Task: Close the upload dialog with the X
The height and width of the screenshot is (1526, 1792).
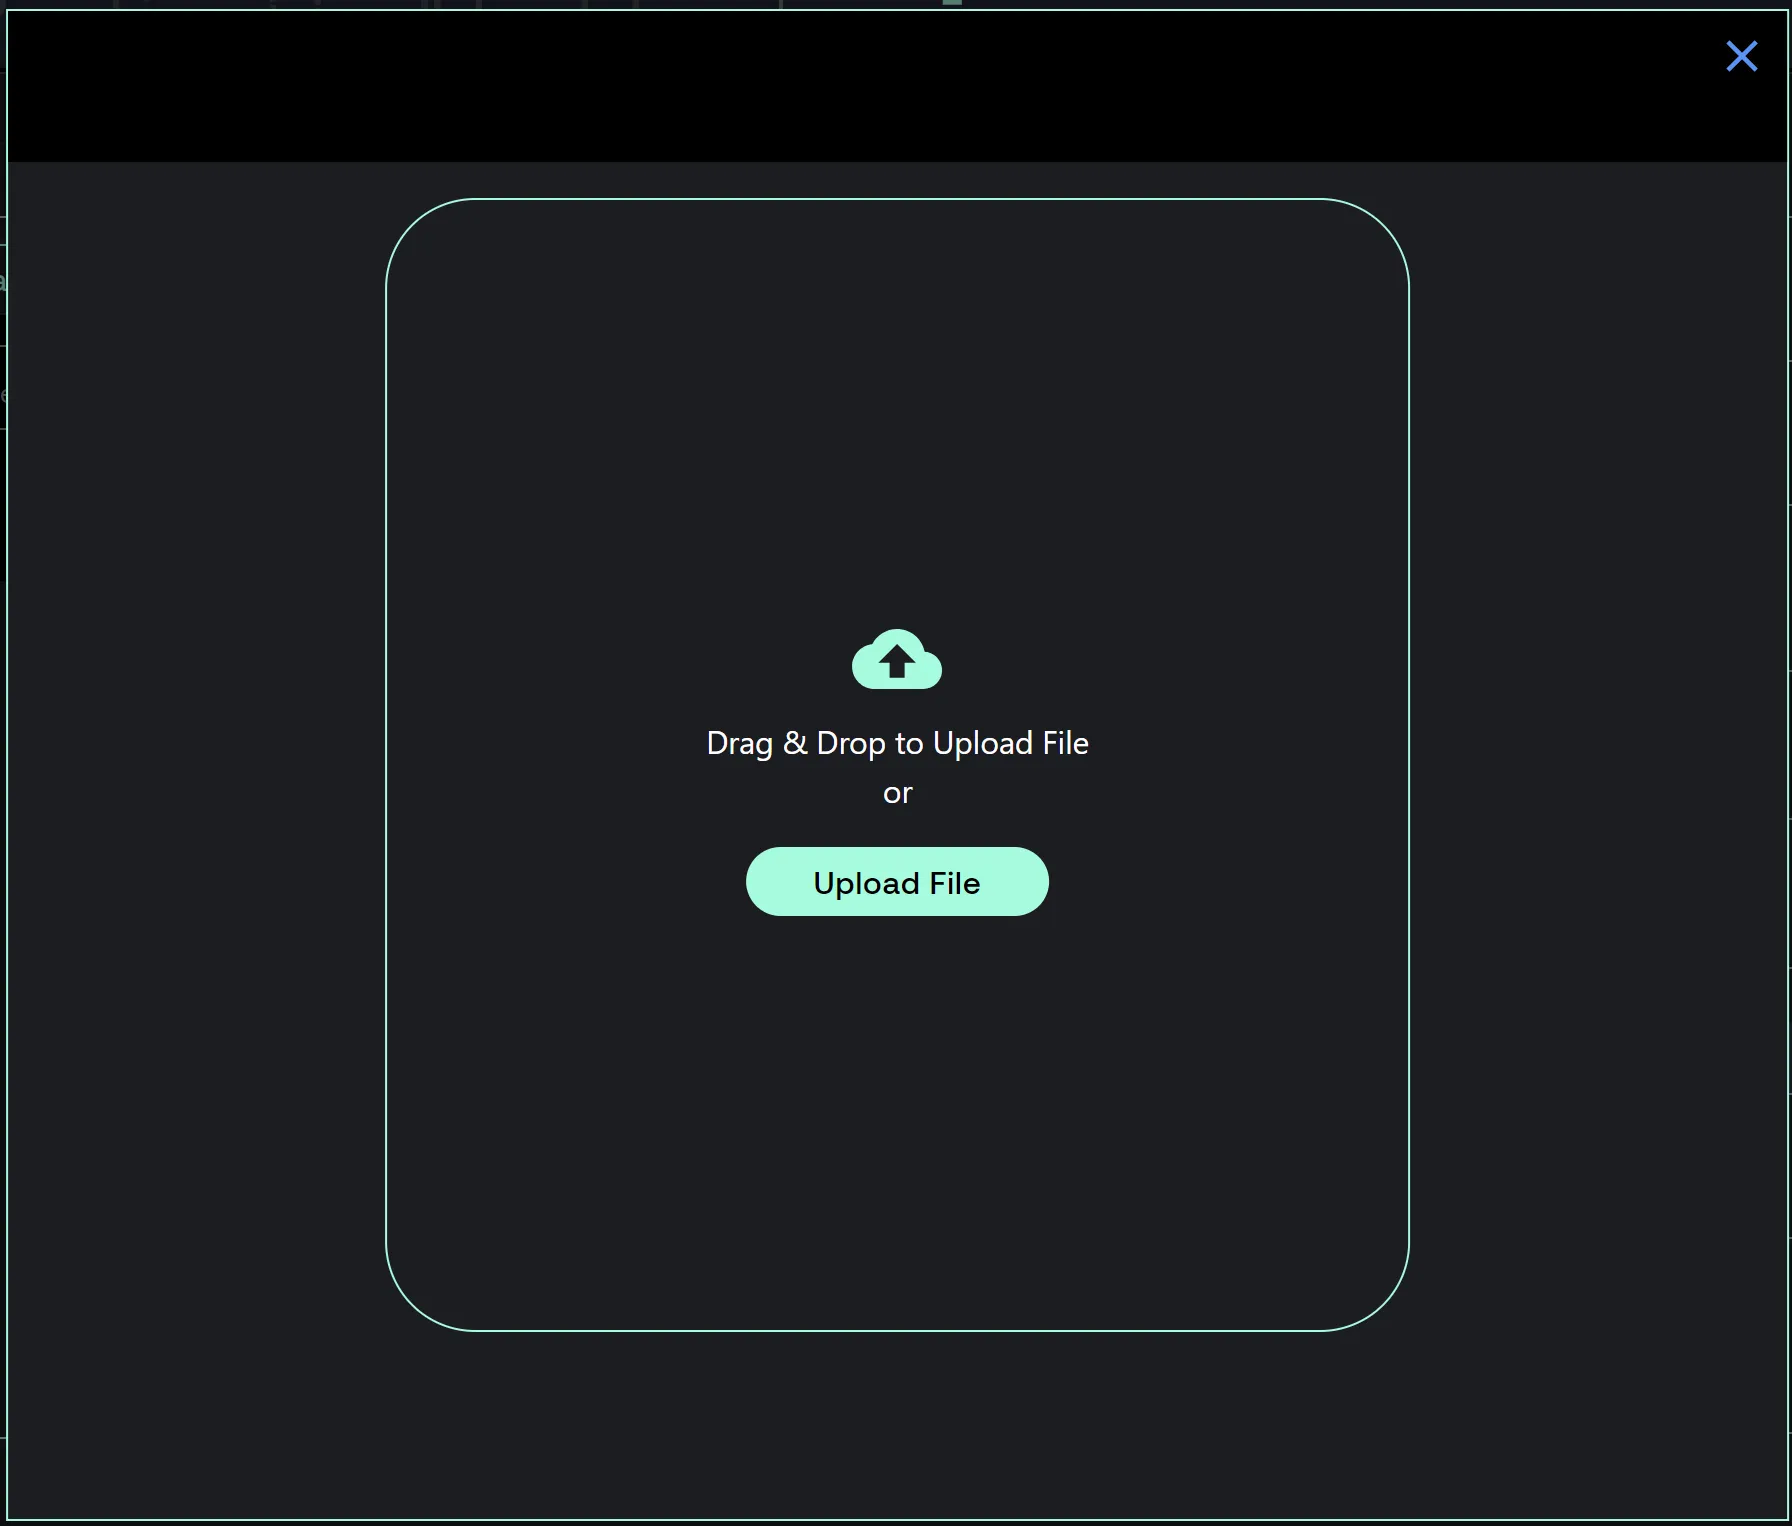Action: (1741, 56)
